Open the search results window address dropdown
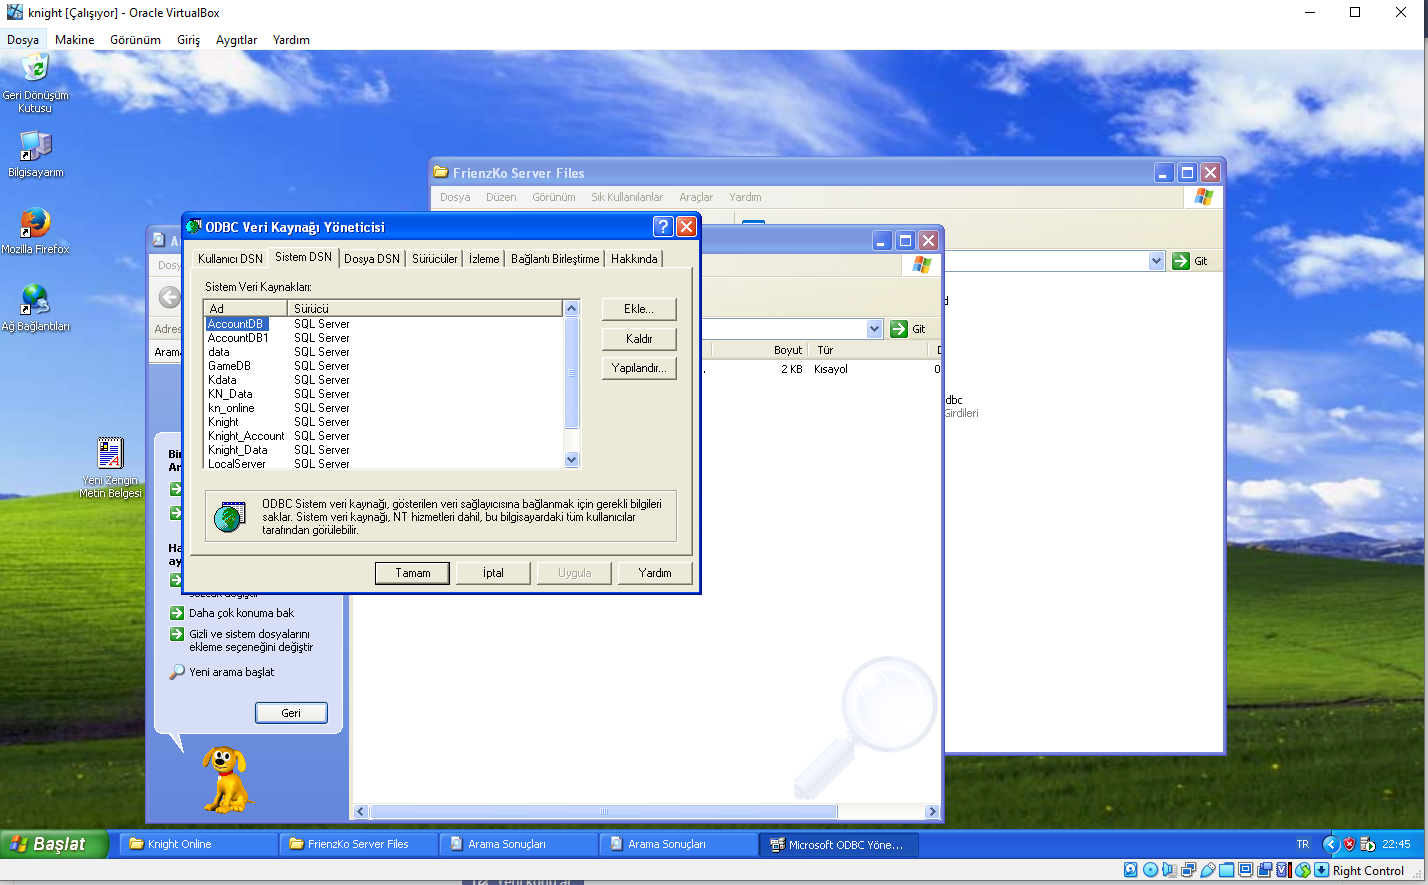The height and width of the screenshot is (885, 1428). pyautogui.click(x=874, y=329)
